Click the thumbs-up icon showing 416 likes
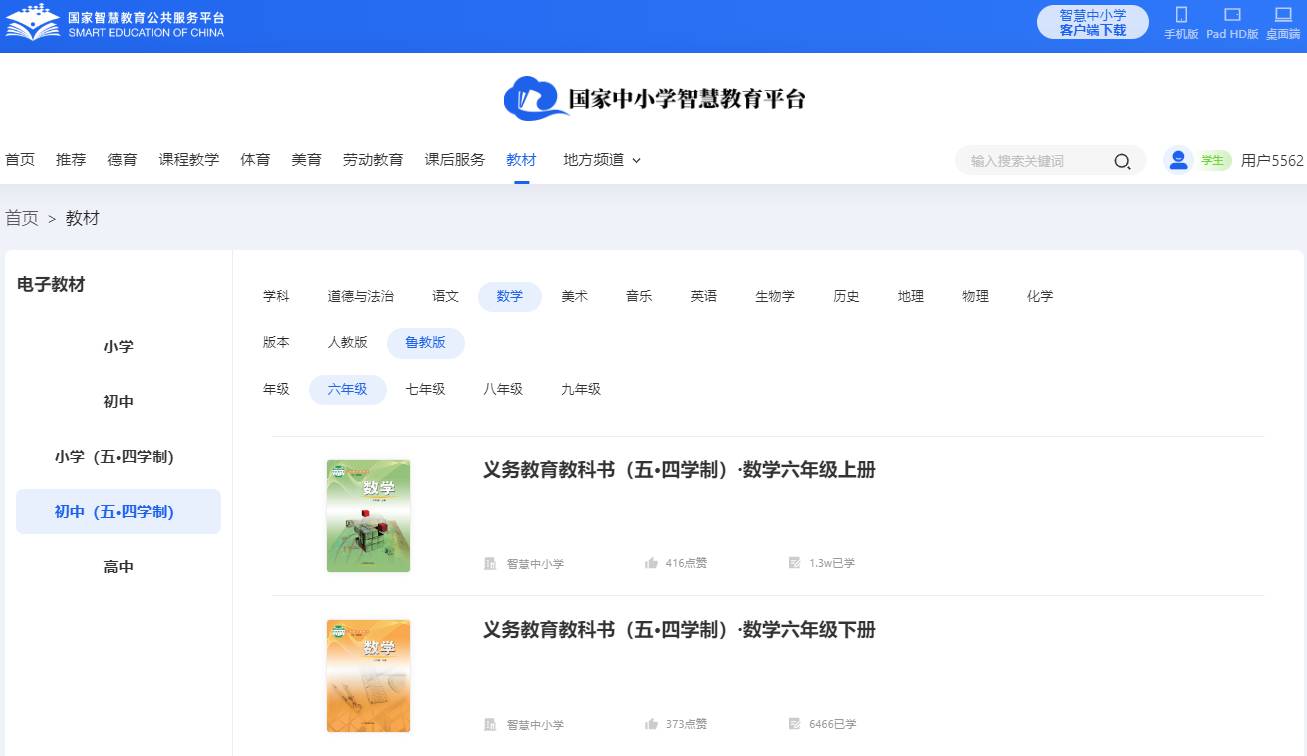This screenshot has width=1307, height=756. [x=652, y=563]
